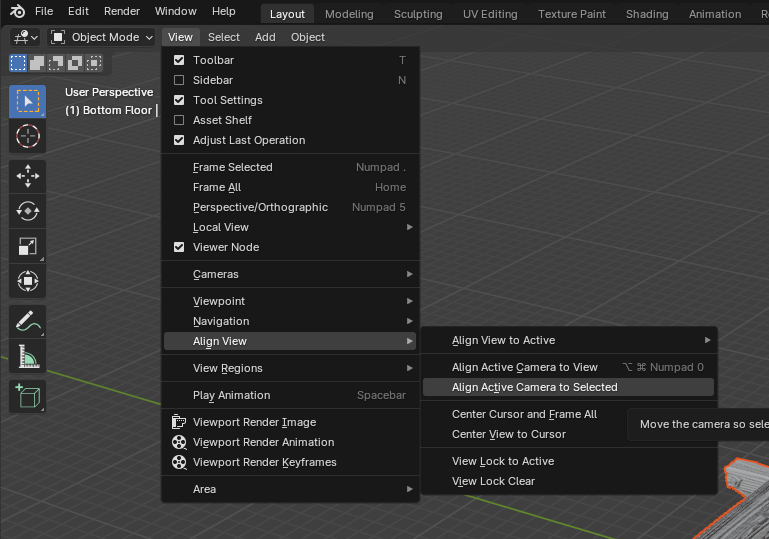
Task: Click the Add Cube tool
Action: click(28, 396)
